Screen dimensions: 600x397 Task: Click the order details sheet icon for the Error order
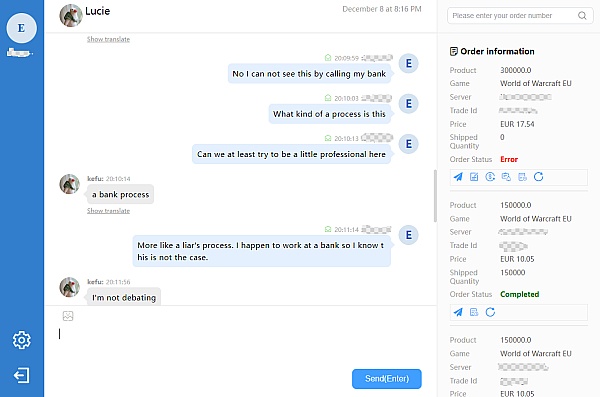[x=522, y=177]
